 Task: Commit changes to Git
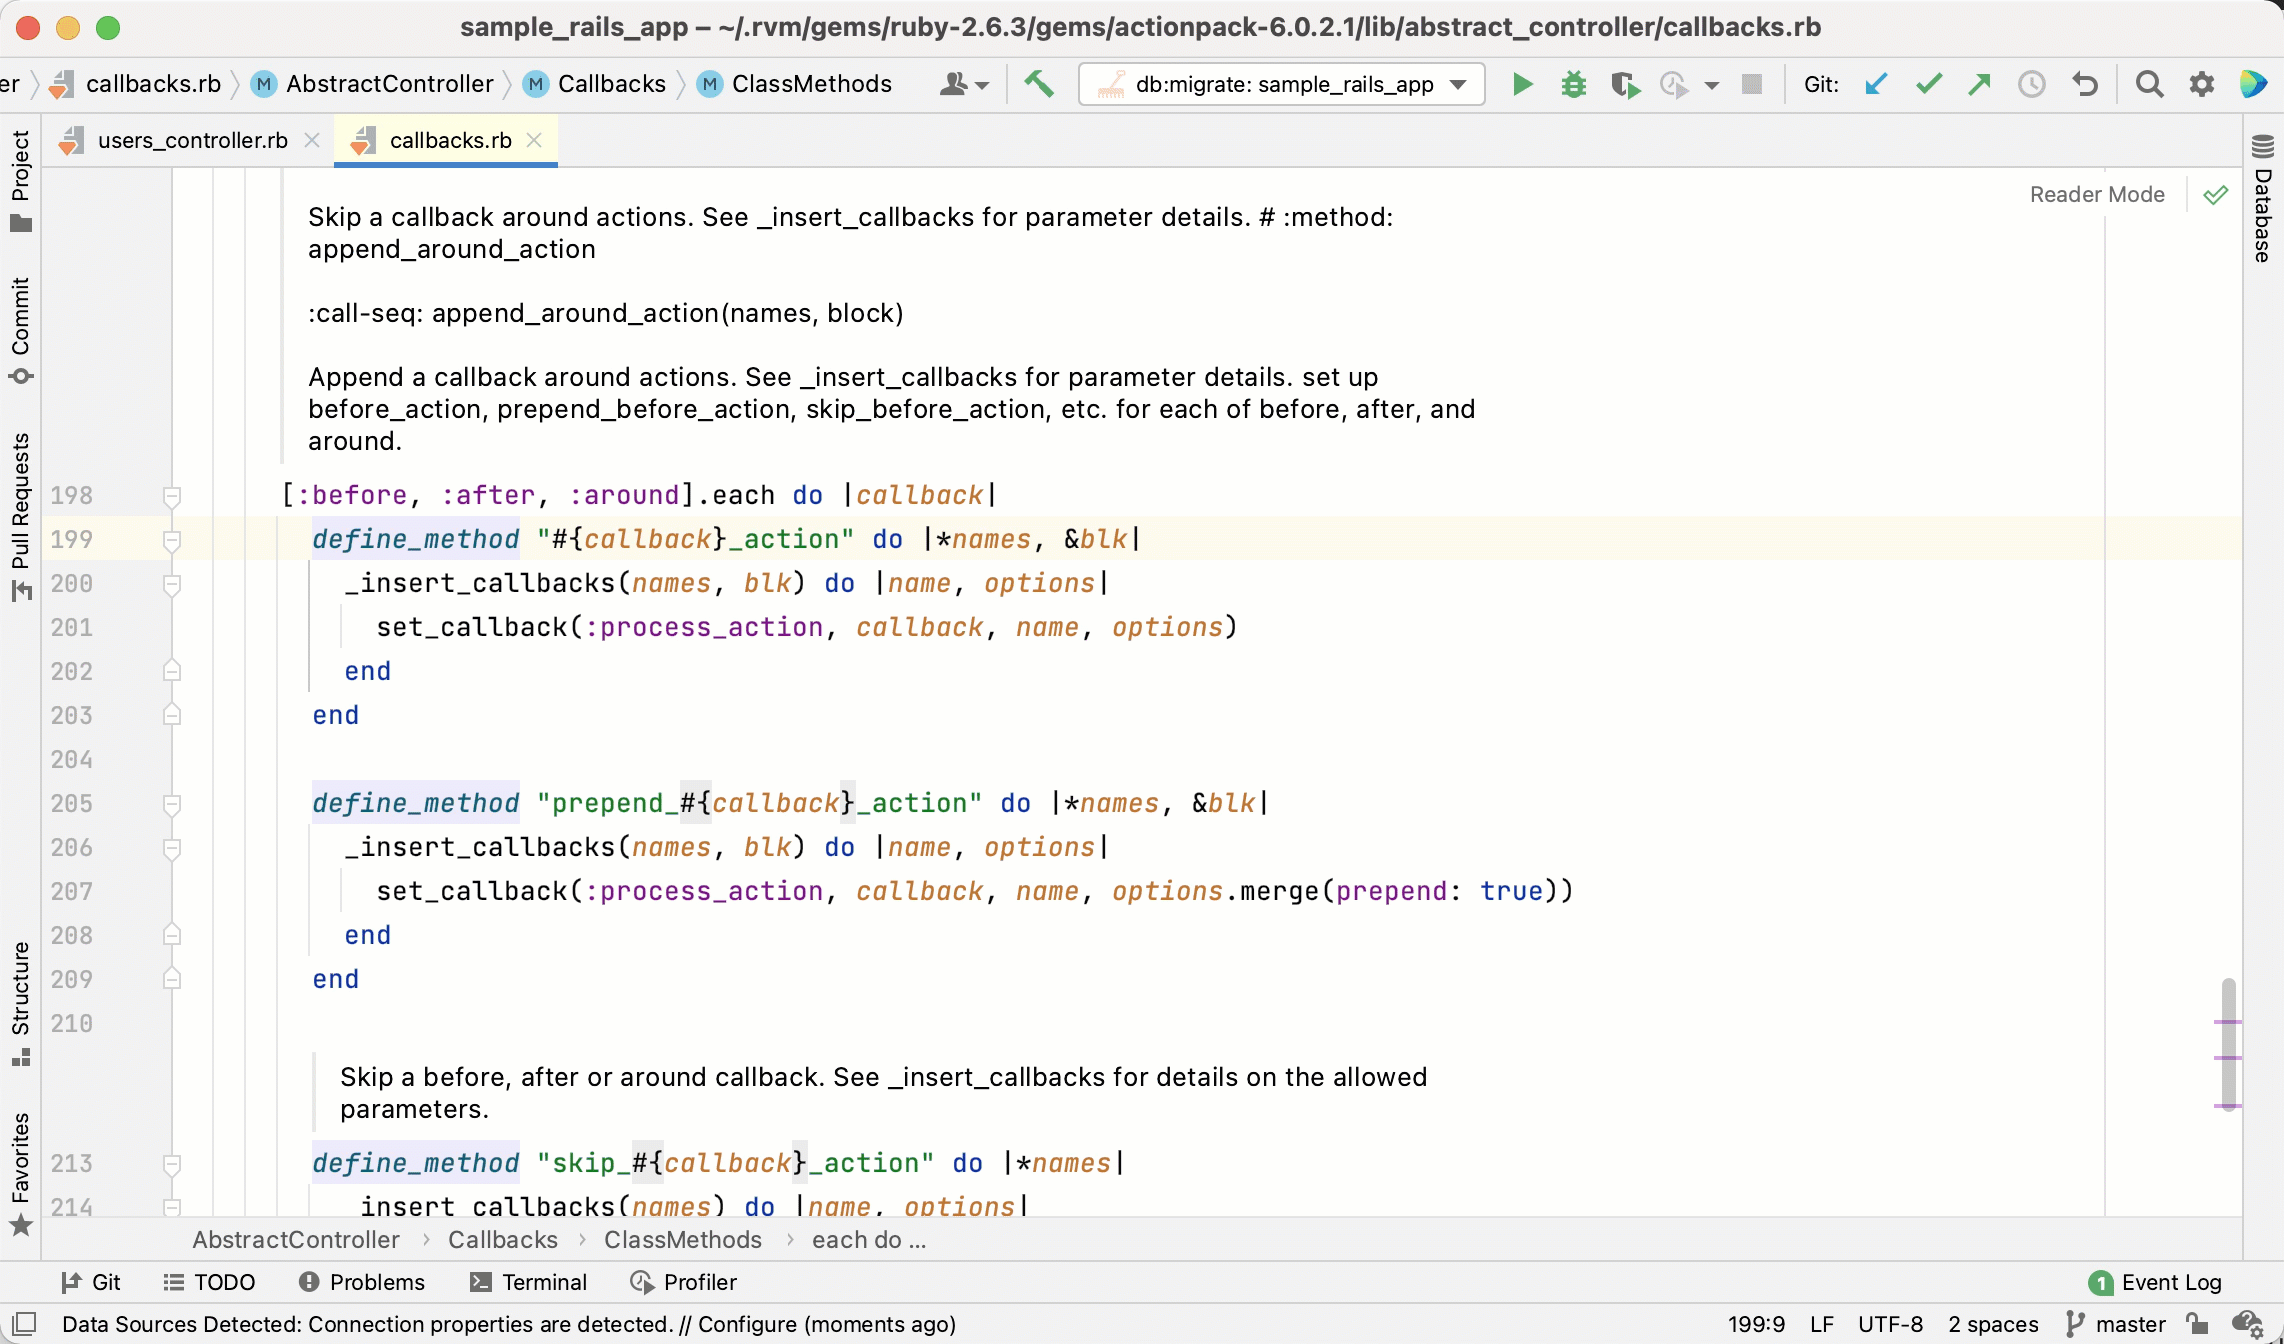coord(1928,84)
